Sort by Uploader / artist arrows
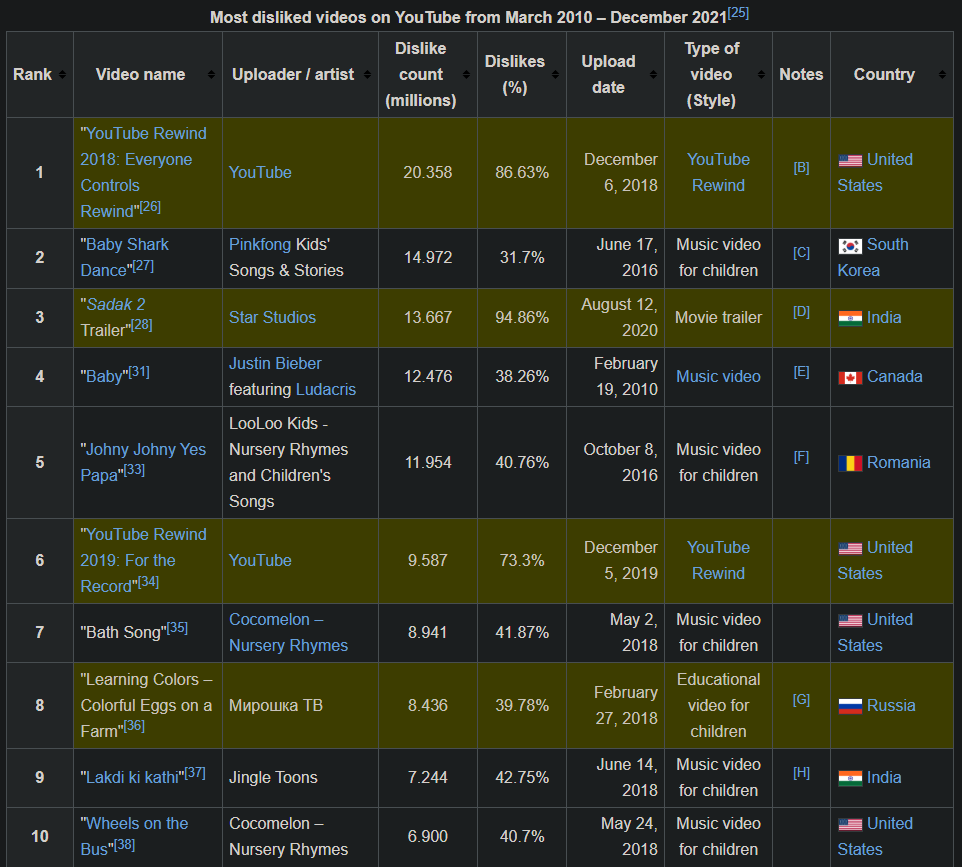 pos(367,75)
